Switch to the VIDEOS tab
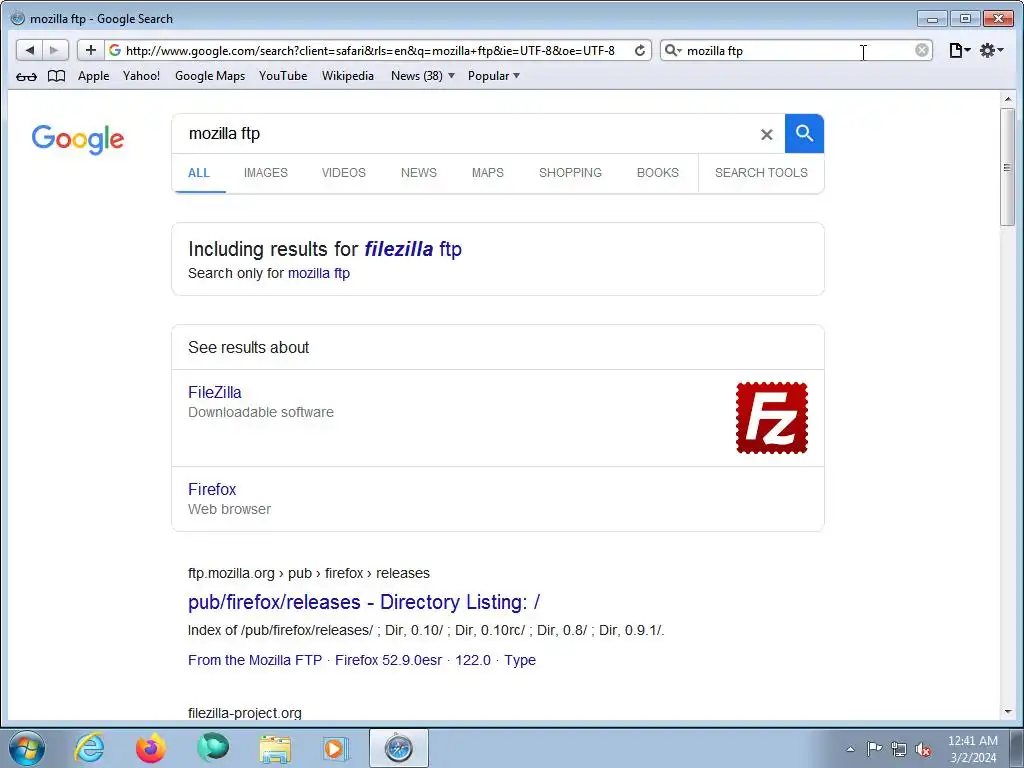This screenshot has width=1024, height=768. pyautogui.click(x=344, y=173)
